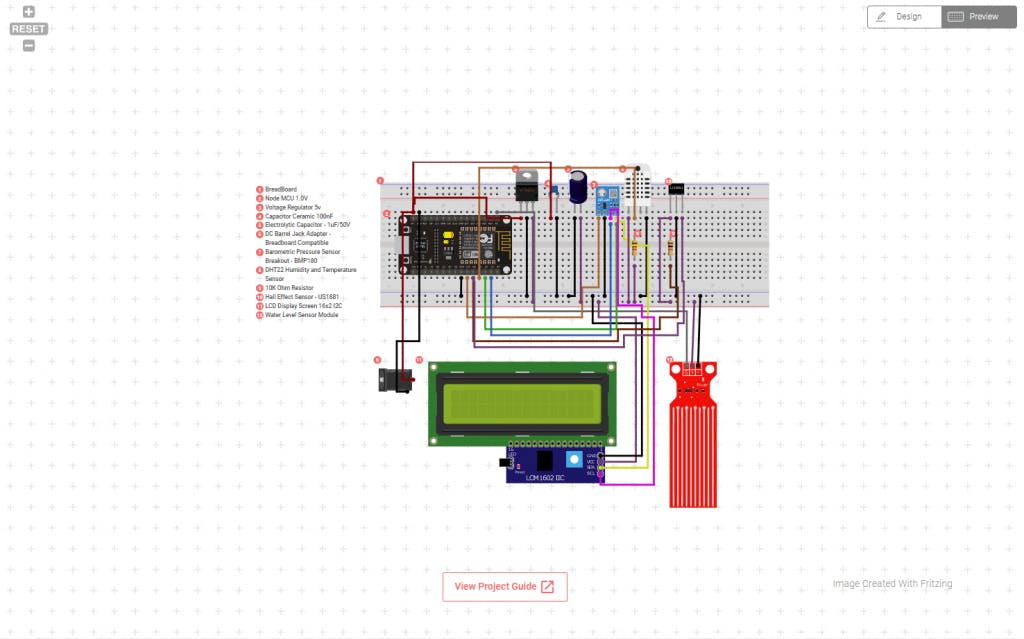Viewport: 1024px width, 639px height.
Task: Click the red marker next to LCD Display Screen 16x2 I2C
Action: tap(258, 306)
